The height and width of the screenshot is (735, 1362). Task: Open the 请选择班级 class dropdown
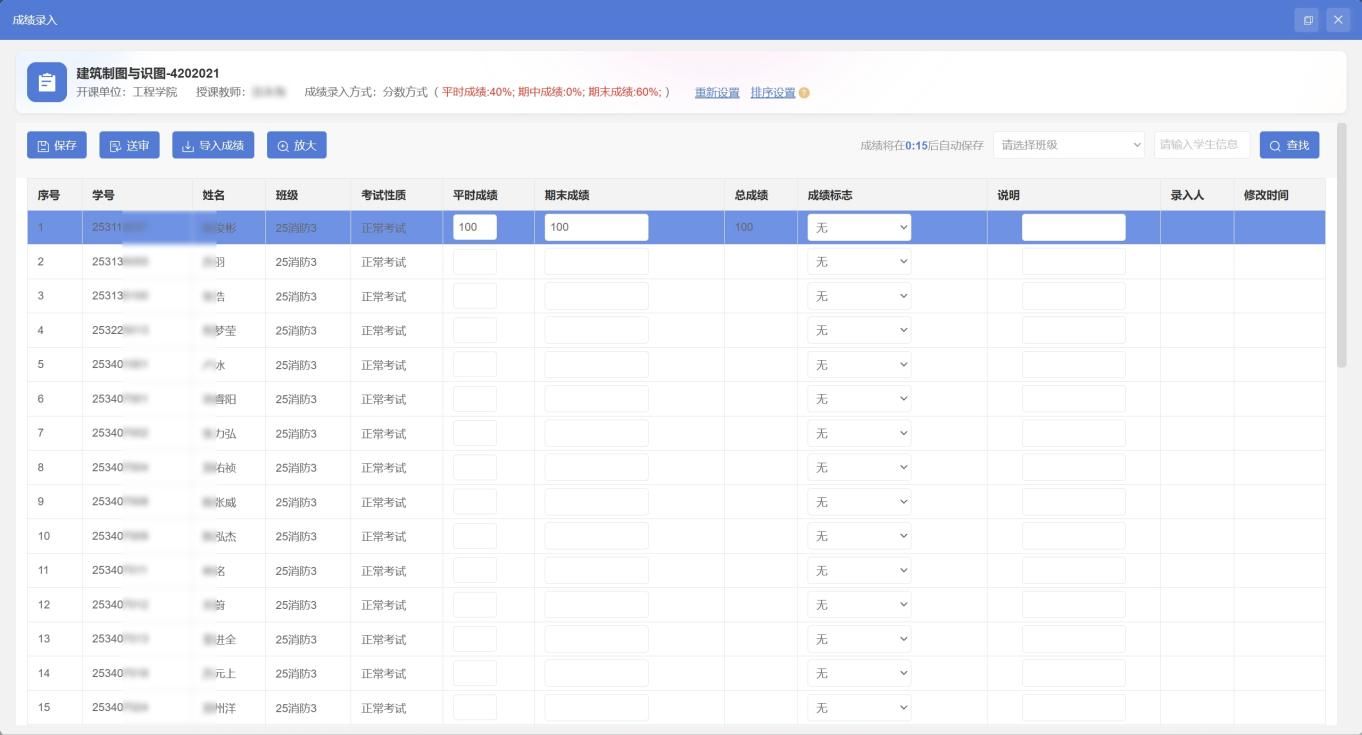point(1068,145)
